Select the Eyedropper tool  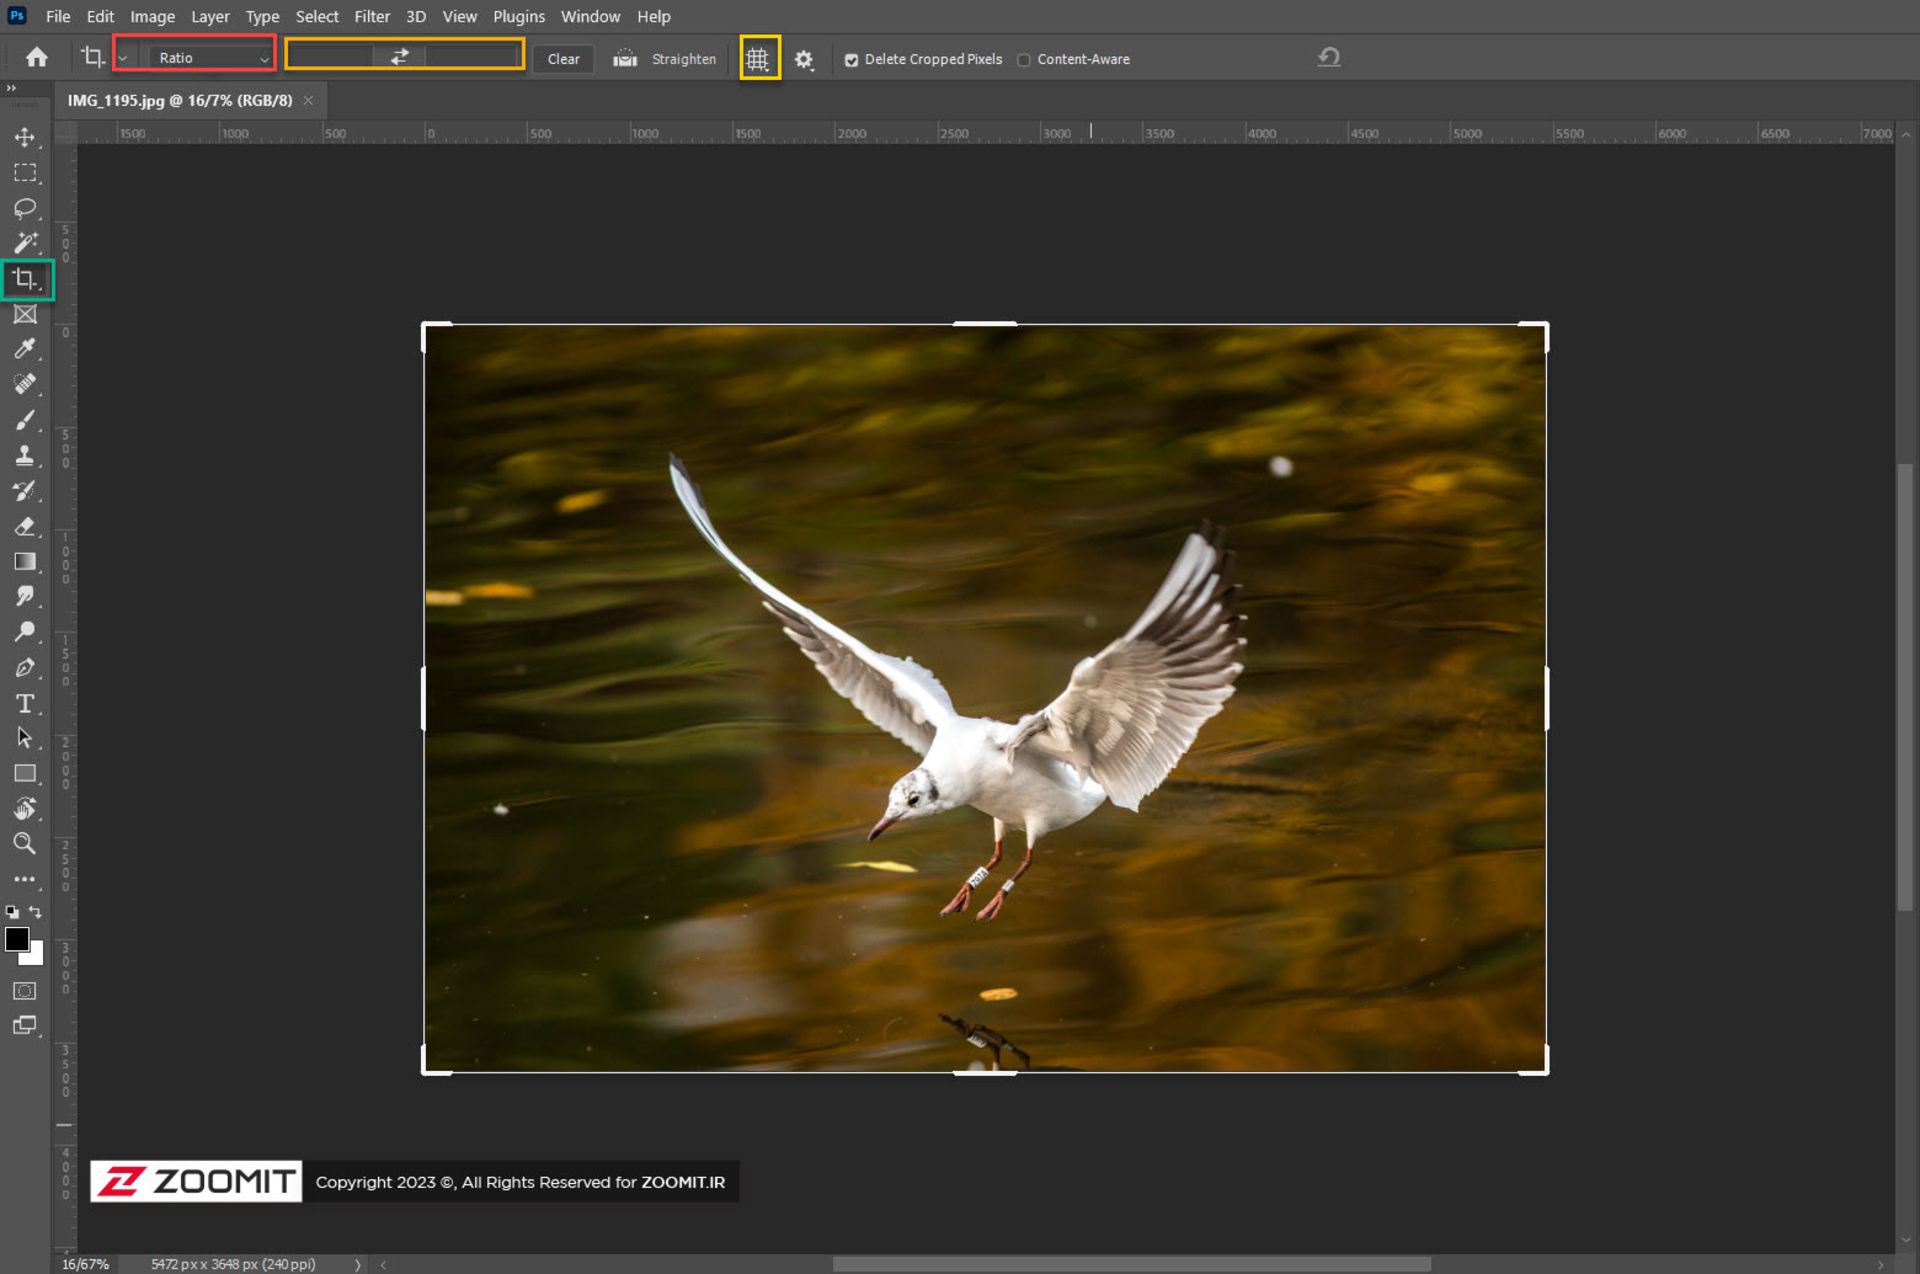(x=25, y=349)
